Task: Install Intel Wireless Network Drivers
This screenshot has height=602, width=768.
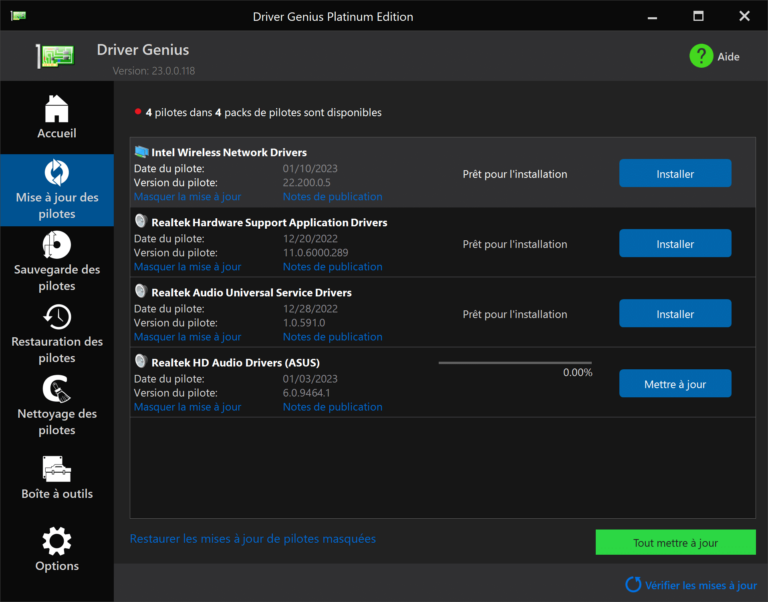Action: click(x=675, y=174)
